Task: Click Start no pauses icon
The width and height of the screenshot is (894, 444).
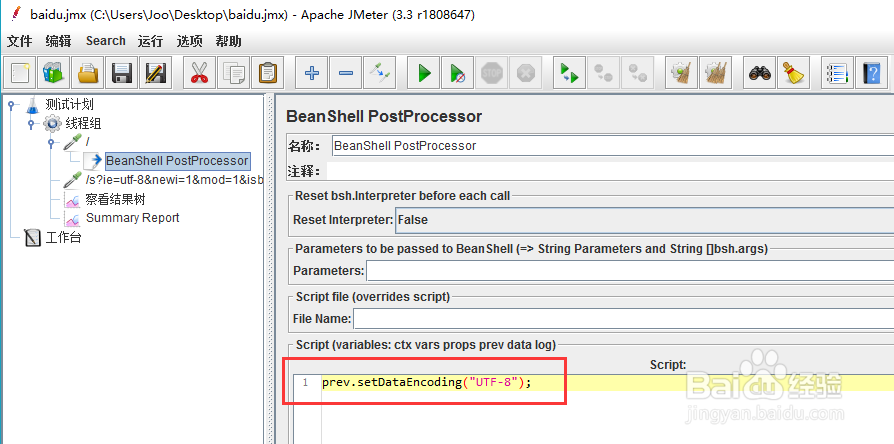Action: (x=457, y=73)
